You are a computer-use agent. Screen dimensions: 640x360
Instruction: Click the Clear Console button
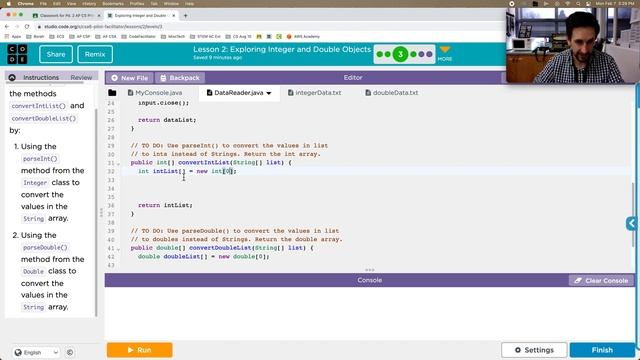click(x=601, y=280)
